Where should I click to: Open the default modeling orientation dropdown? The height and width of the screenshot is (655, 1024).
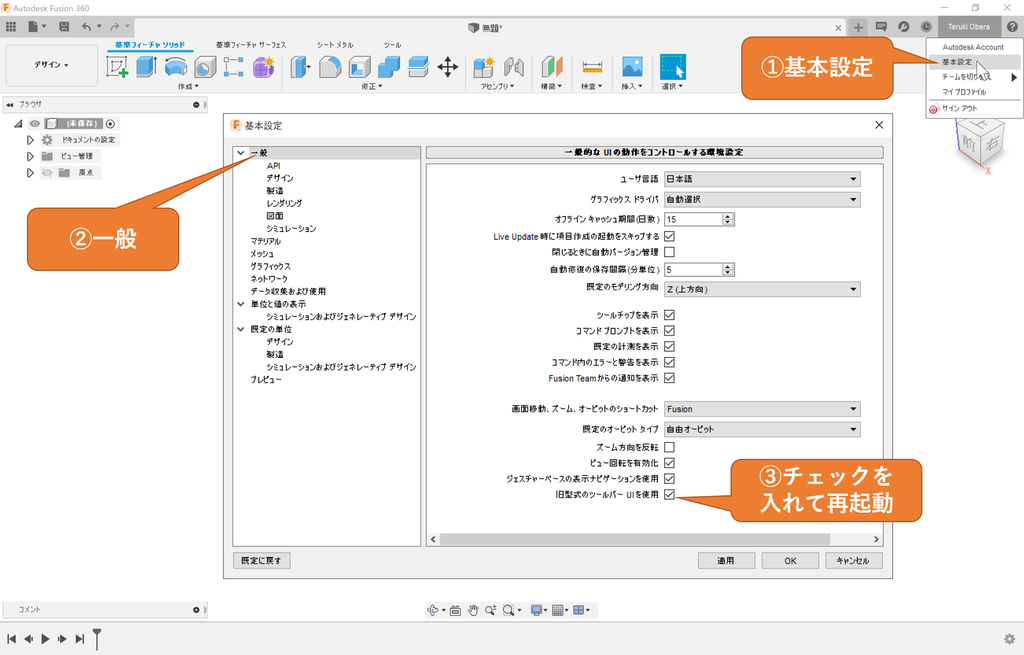[x=762, y=289]
